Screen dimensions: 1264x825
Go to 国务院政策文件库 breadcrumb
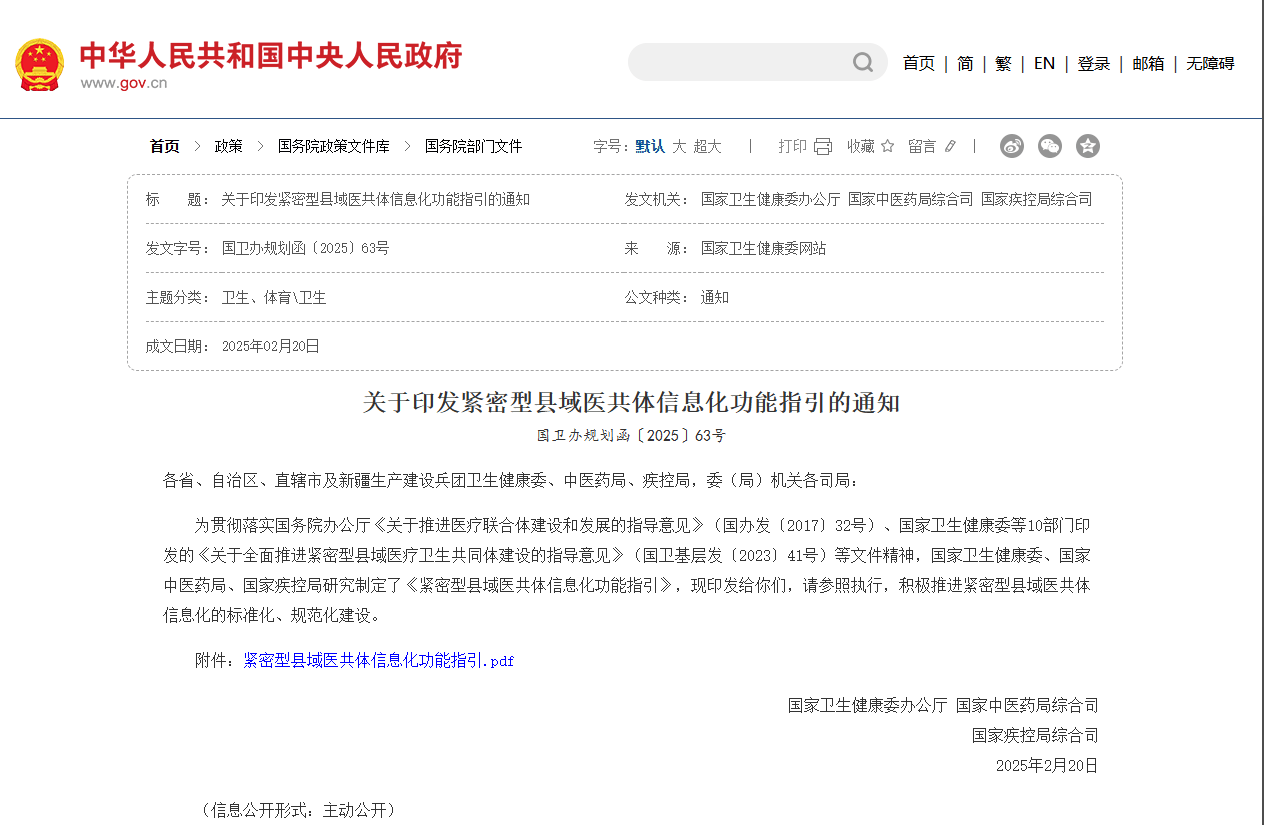pos(334,147)
